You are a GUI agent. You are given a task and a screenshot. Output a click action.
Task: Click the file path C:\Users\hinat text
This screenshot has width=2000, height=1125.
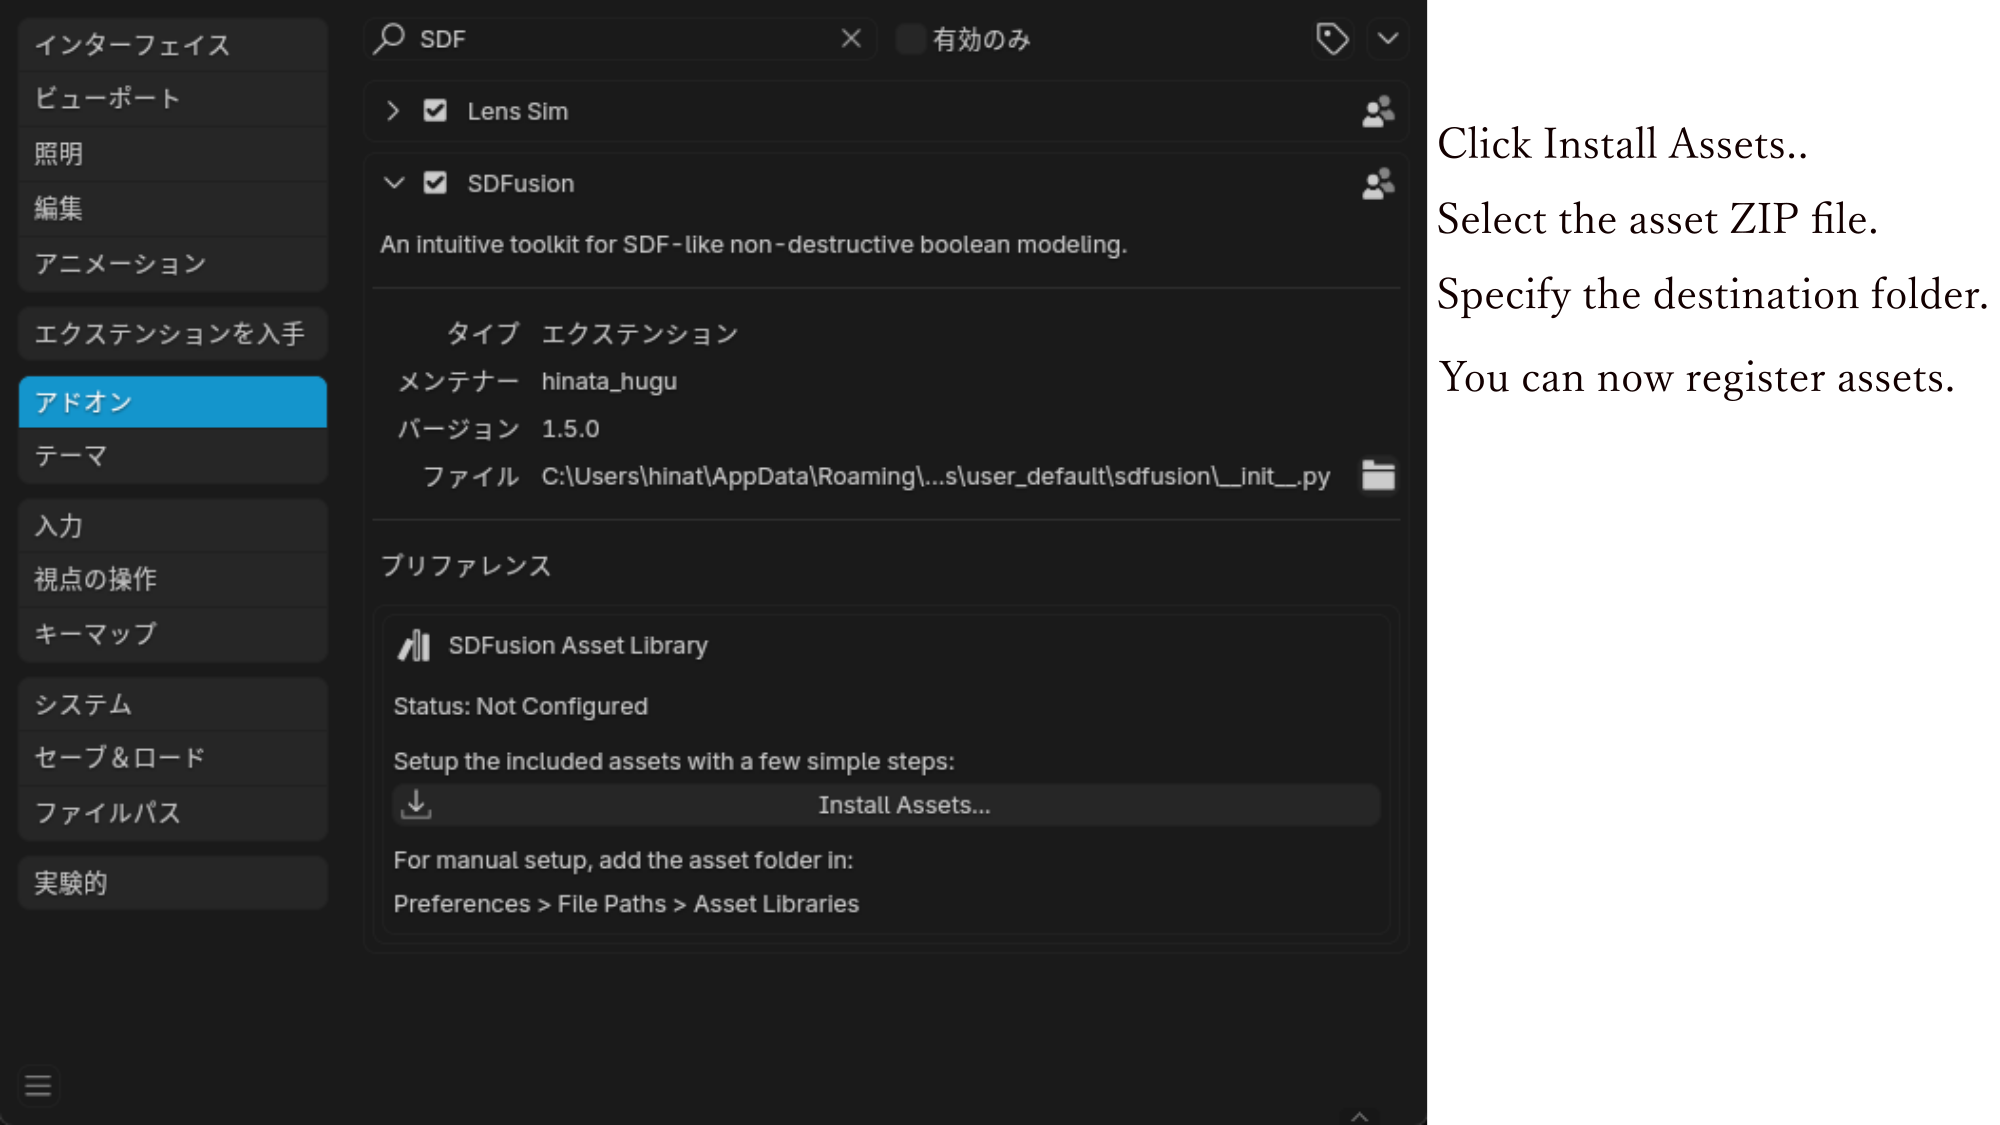[936, 477]
